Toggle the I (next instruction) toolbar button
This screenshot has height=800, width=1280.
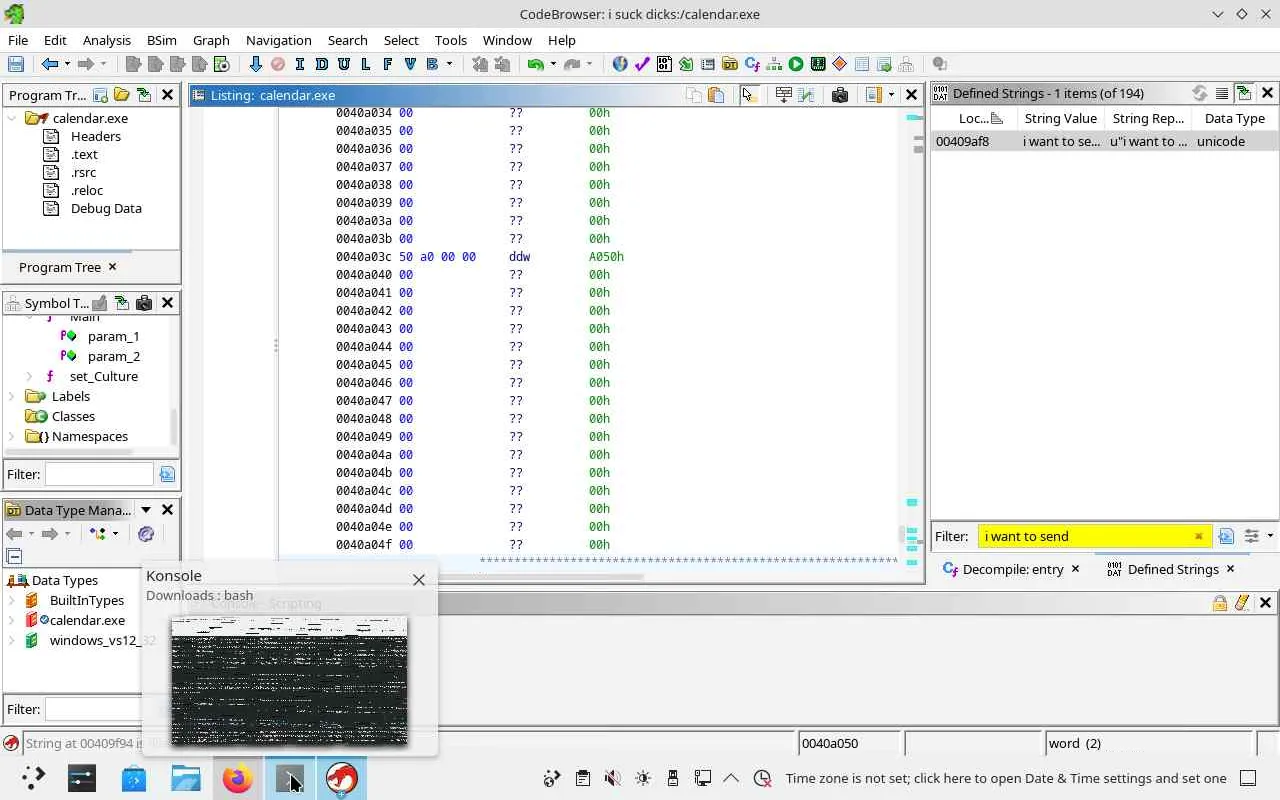pos(300,64)
